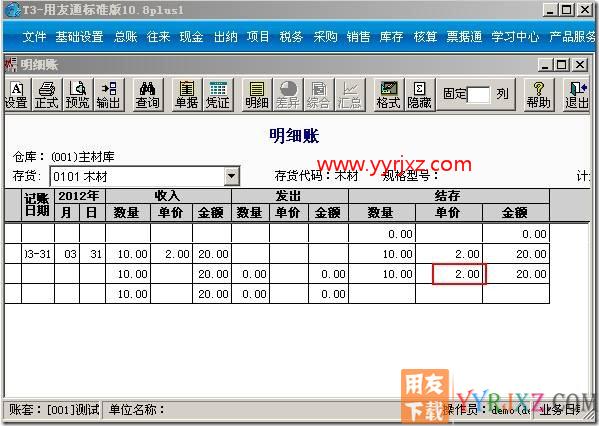Click the 单据 document icon
This screenshot has width=599, height=426.
[x=187, y=95]
